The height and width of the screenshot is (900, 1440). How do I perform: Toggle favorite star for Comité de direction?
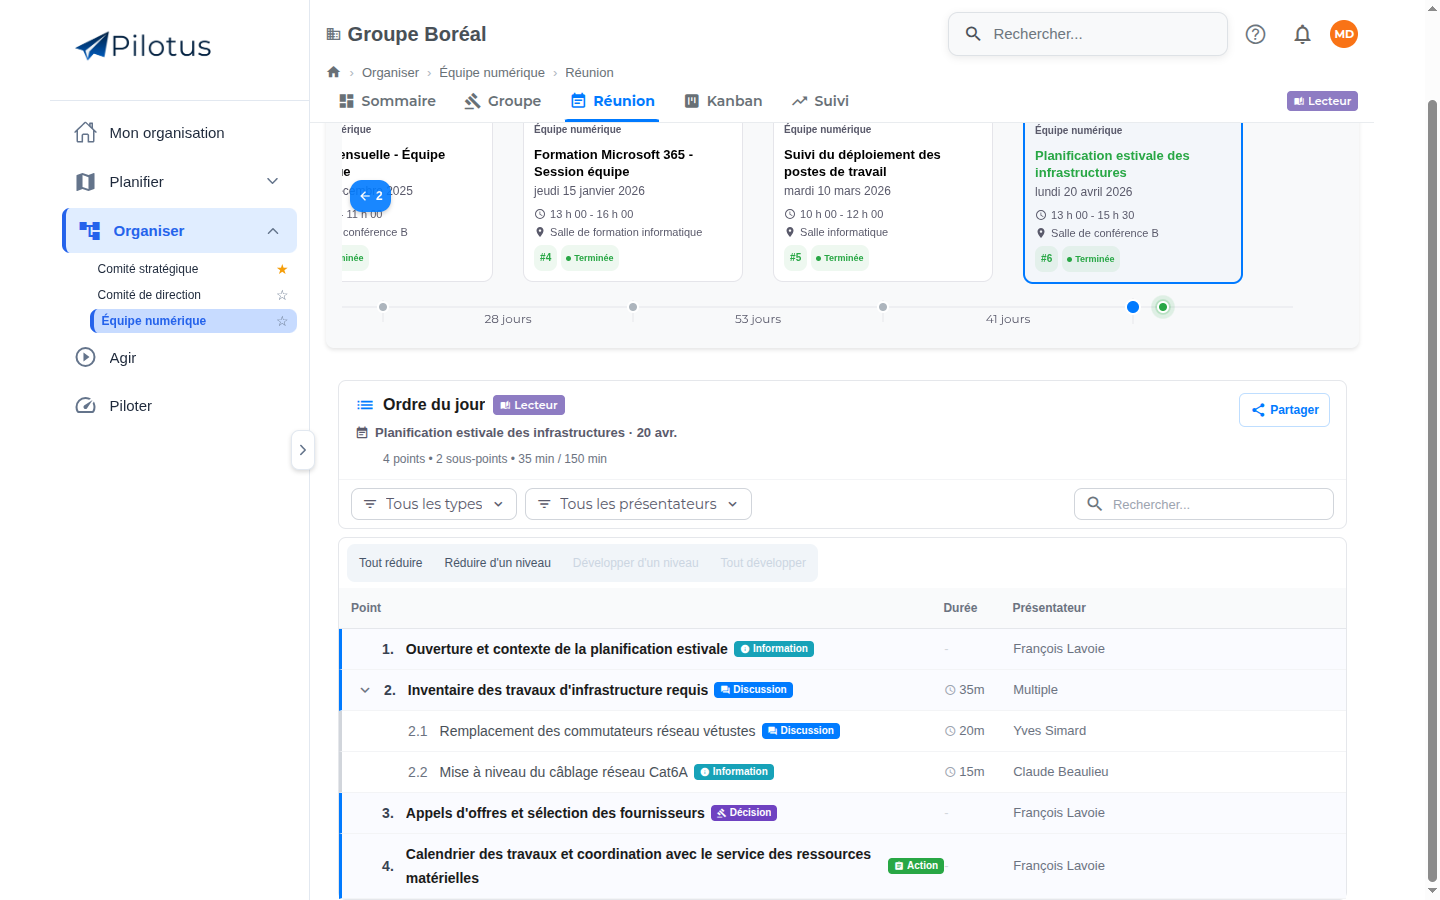tap(282, 295)
